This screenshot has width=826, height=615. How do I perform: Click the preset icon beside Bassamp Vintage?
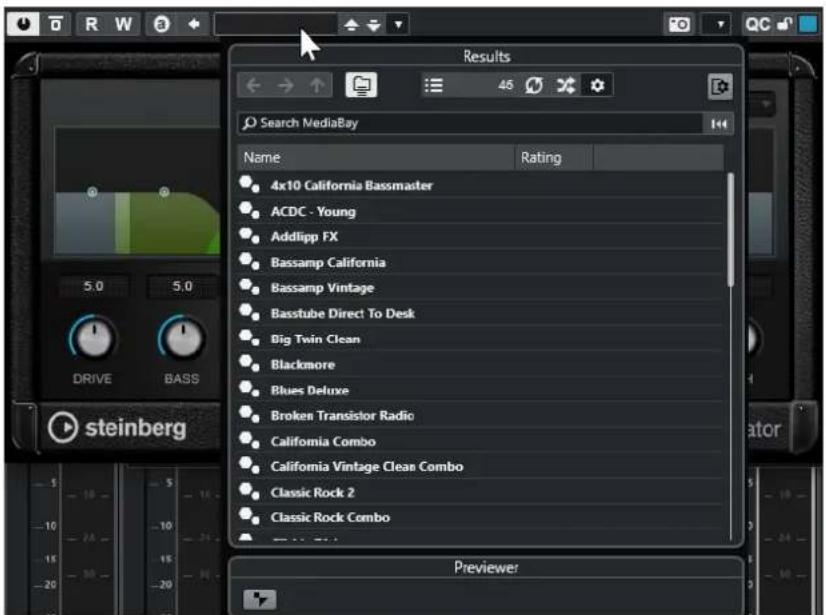click(250, 287)
